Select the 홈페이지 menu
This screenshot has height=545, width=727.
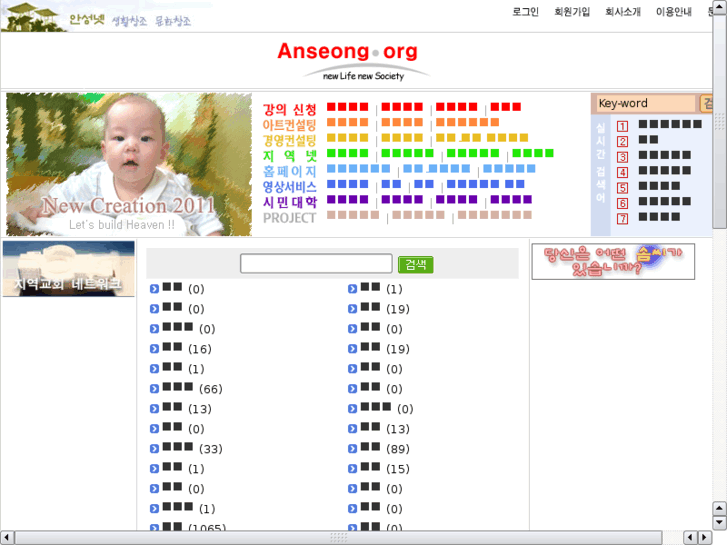coord(289,171)
